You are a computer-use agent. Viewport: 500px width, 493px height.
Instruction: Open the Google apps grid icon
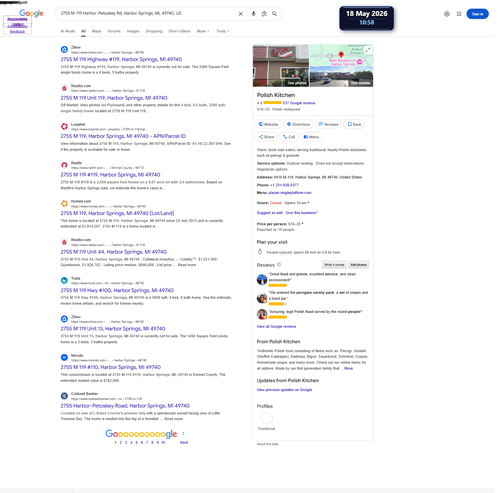pyautogui.click(x=459, y=14)
